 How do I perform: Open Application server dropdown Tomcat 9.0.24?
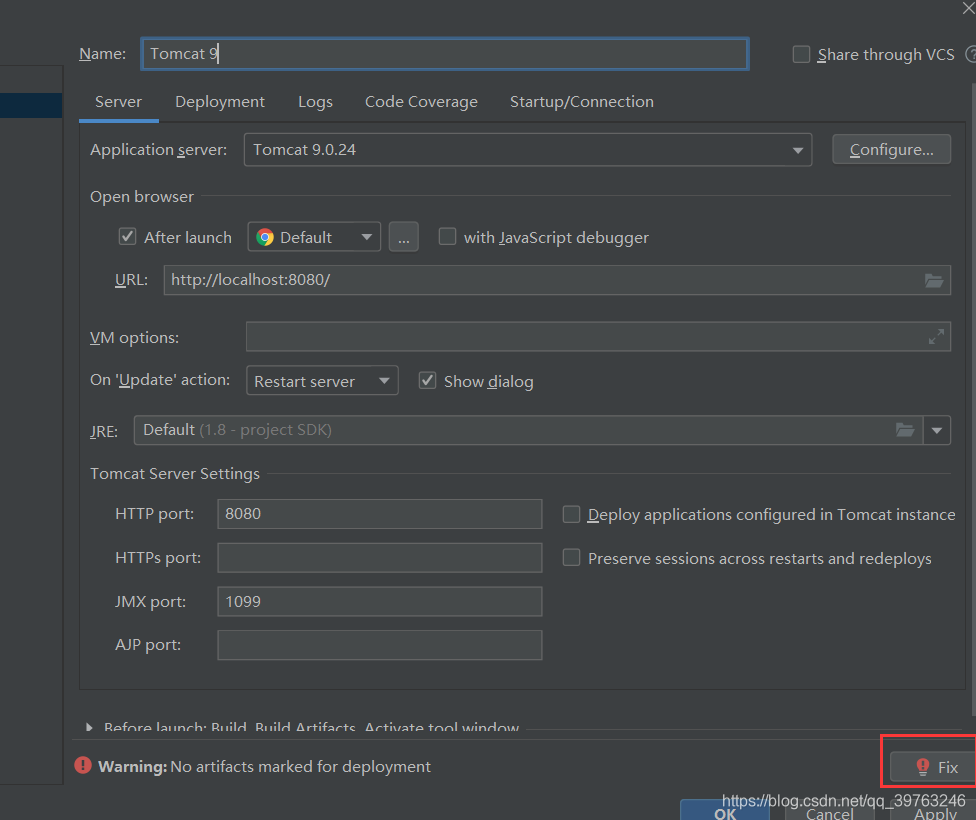click(x=528, y=149)
